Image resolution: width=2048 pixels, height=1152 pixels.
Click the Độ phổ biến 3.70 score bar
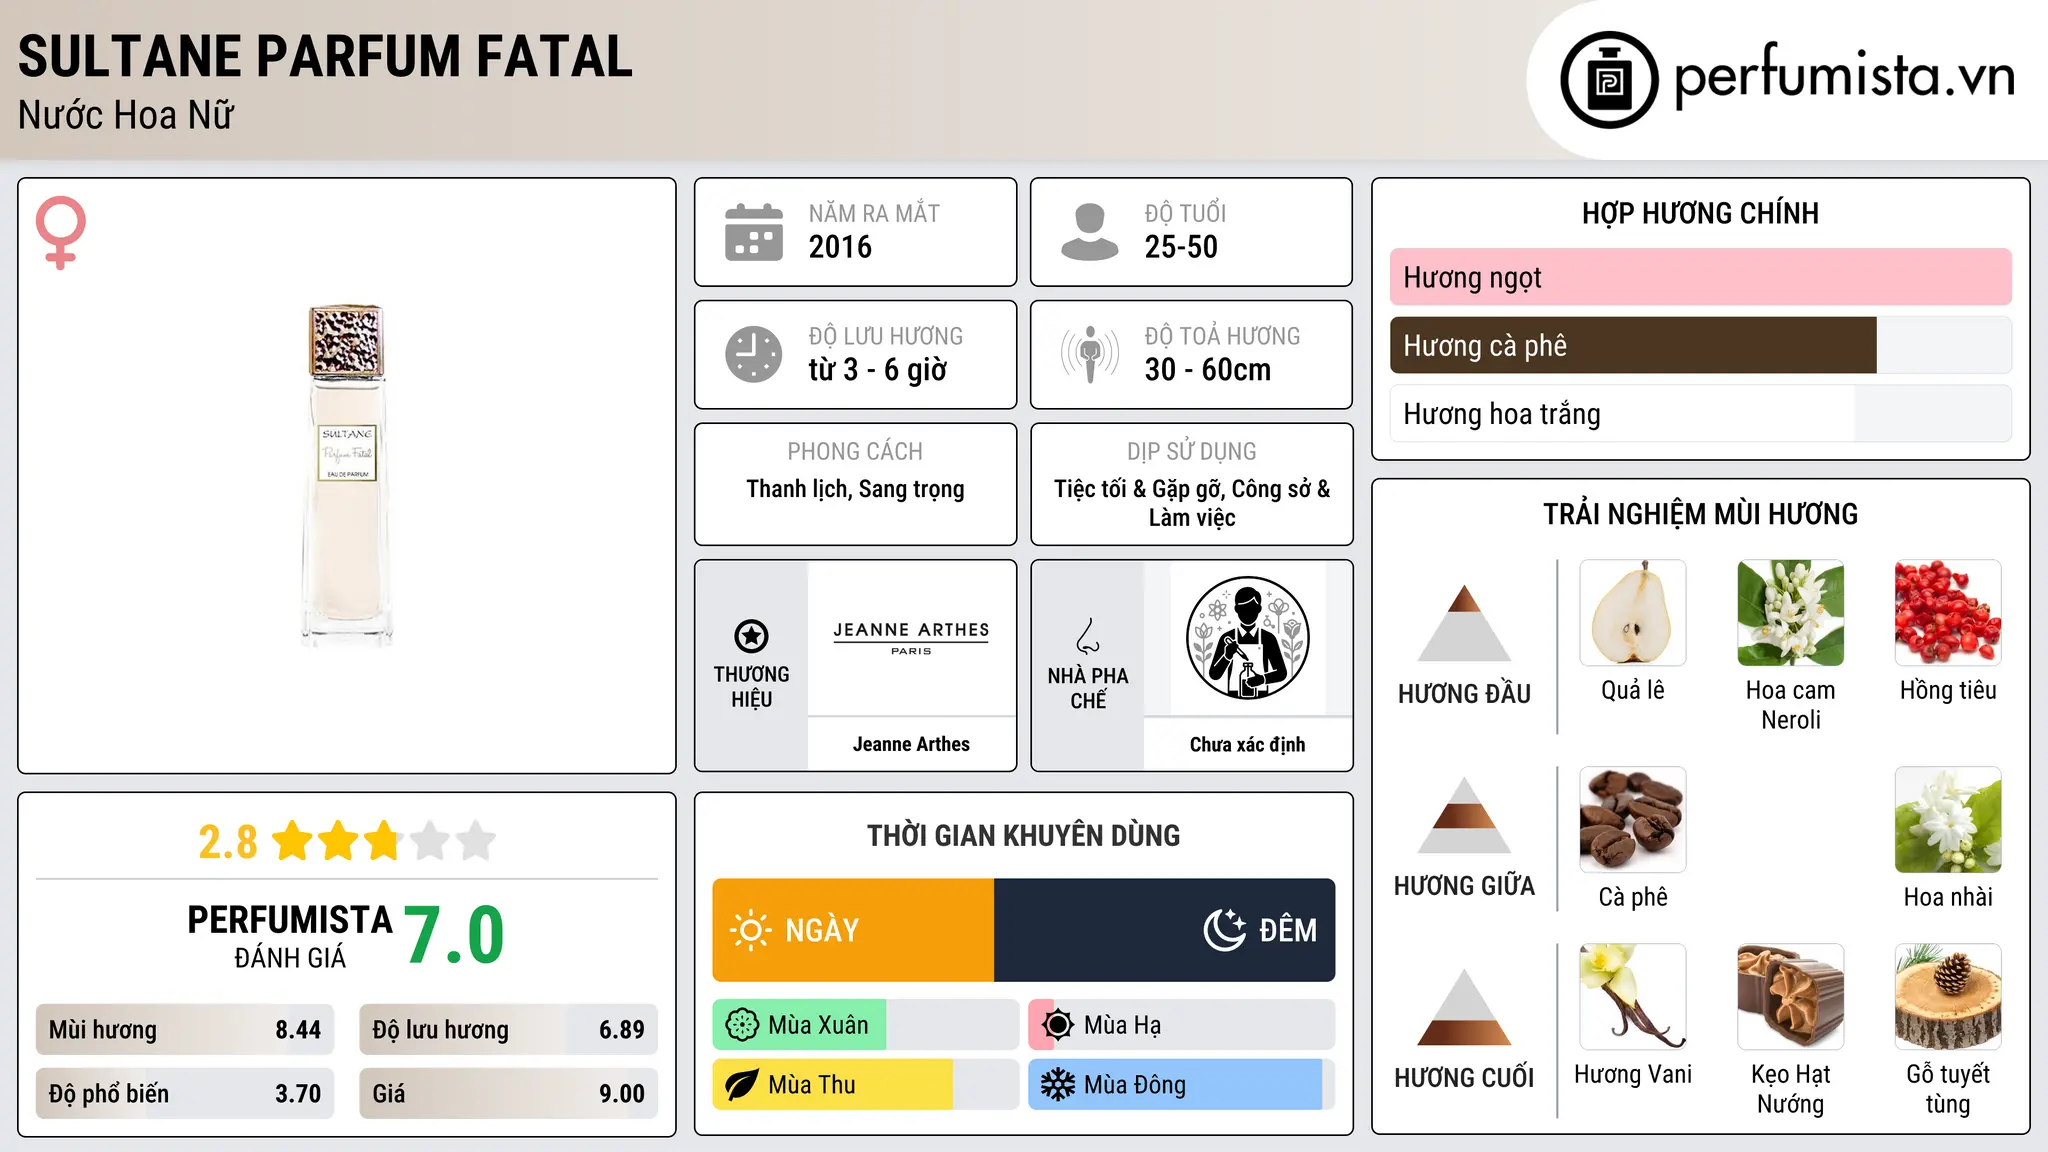click(x=185, y=1093)
